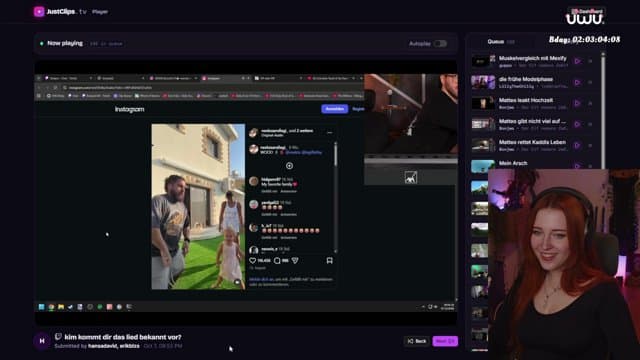This screenshot has height=360, width=640.
Task: Click the Windows Start icon in video
Action: 41,307
